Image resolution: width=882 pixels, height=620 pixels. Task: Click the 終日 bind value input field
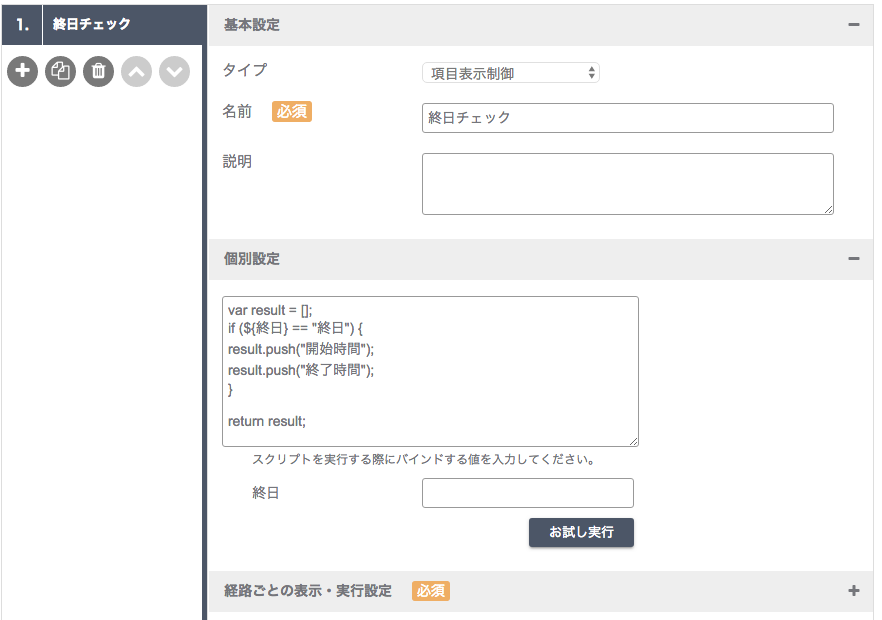point(528,493)
